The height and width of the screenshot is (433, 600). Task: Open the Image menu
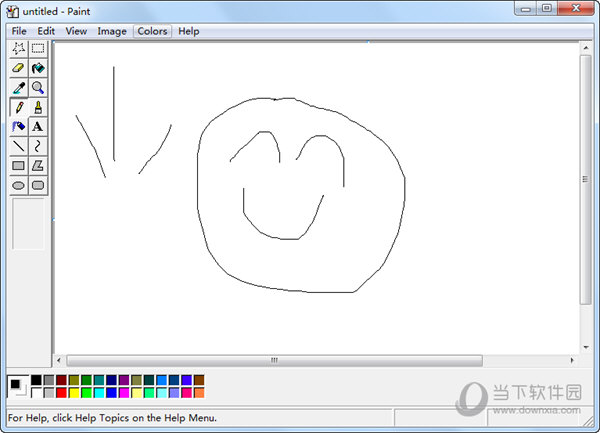click(x=111, y=31)
